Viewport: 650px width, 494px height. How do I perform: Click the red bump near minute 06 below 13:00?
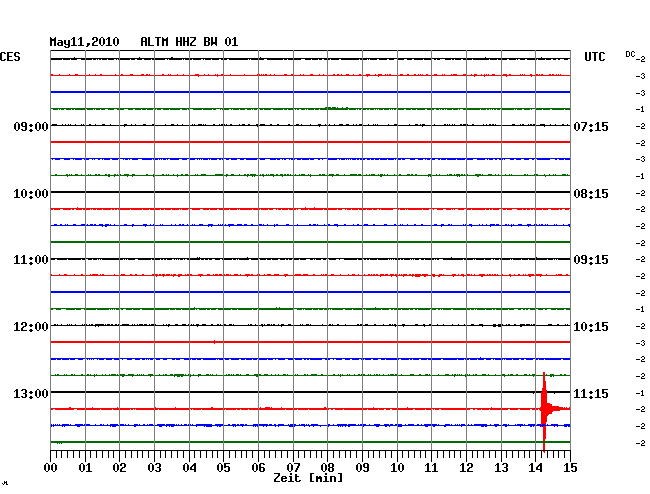point(268,408)
